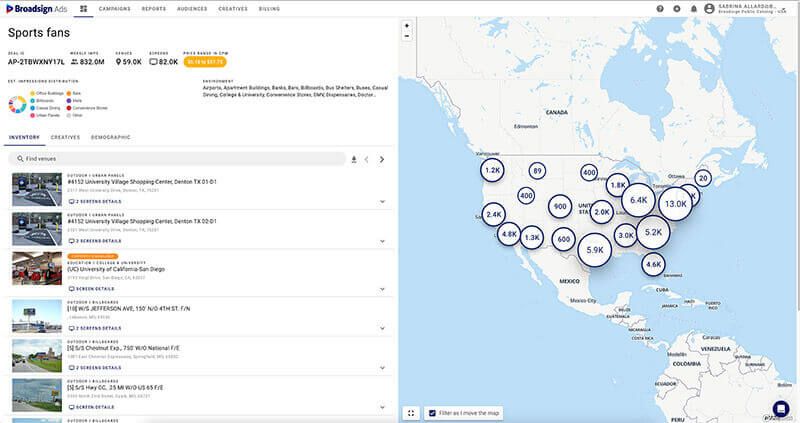Switch to the Inventory tab
Image resolution: width=800 pixels, height=423 pixels.
click(x=24, y=137)
